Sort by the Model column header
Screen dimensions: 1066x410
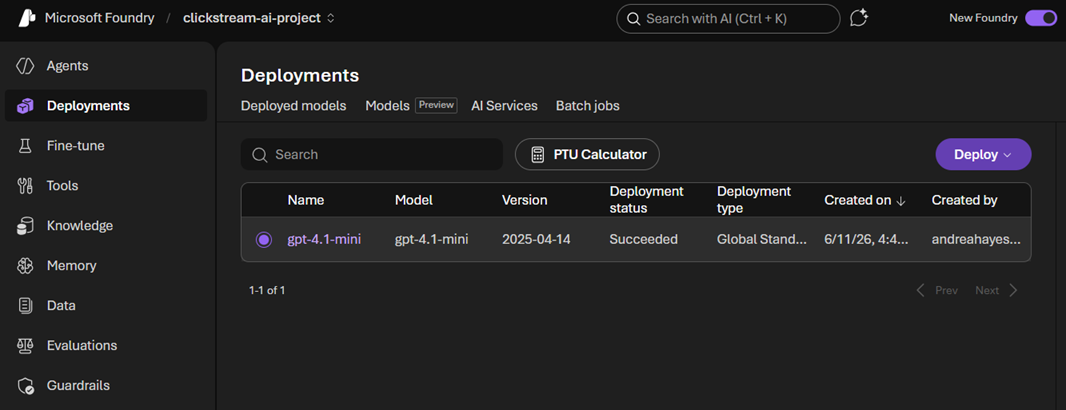coord(414,201)
